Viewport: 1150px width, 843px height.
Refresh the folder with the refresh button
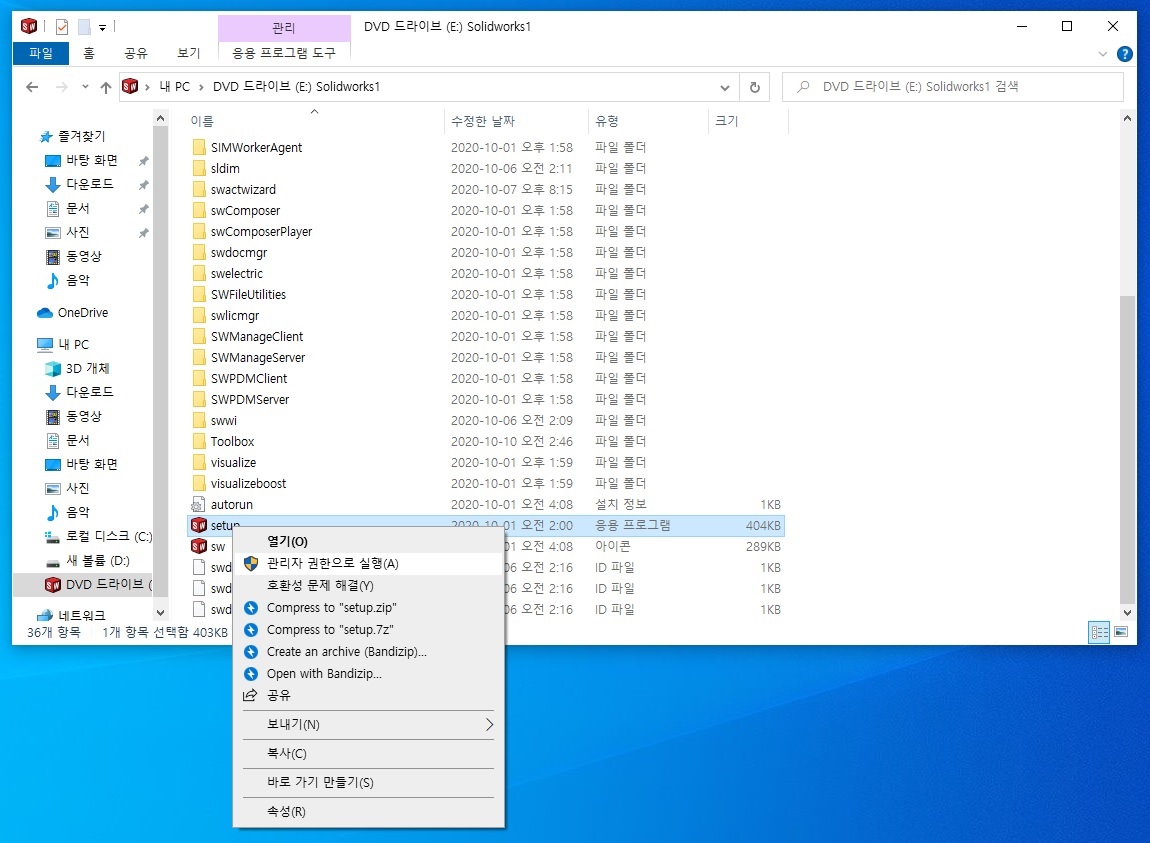tap(755, 87)
